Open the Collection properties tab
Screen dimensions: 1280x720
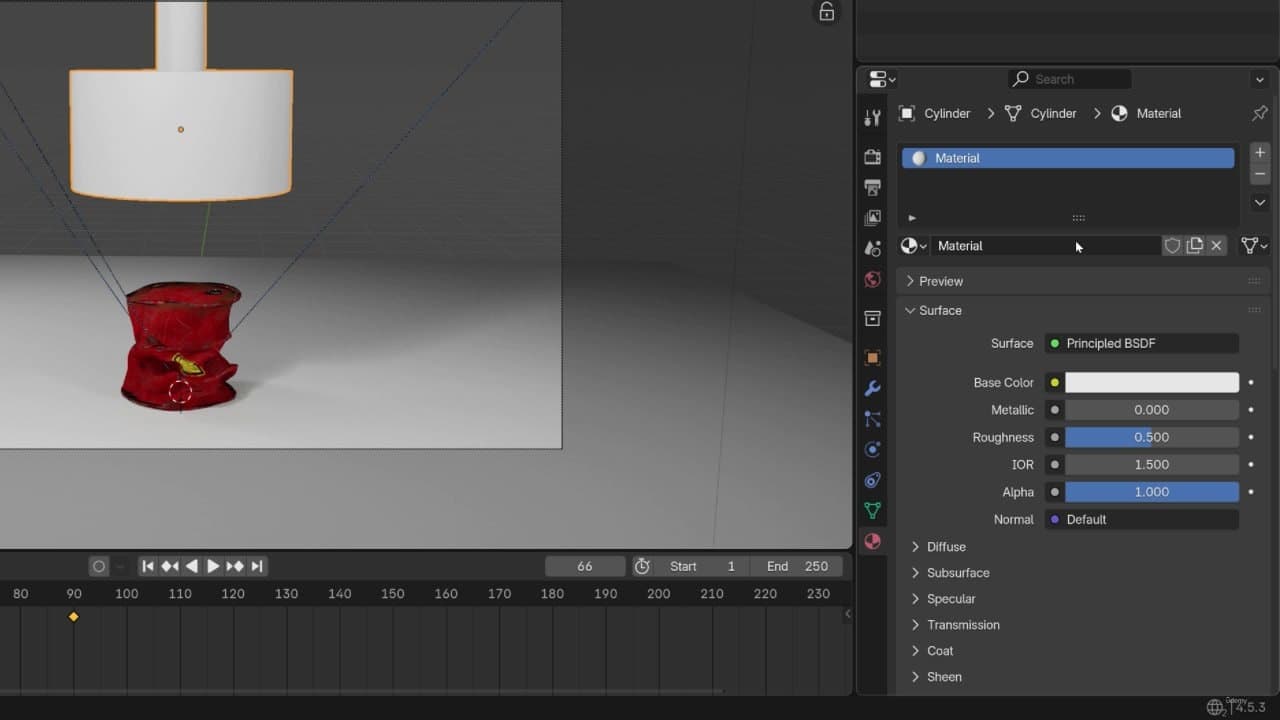(872, 319)
